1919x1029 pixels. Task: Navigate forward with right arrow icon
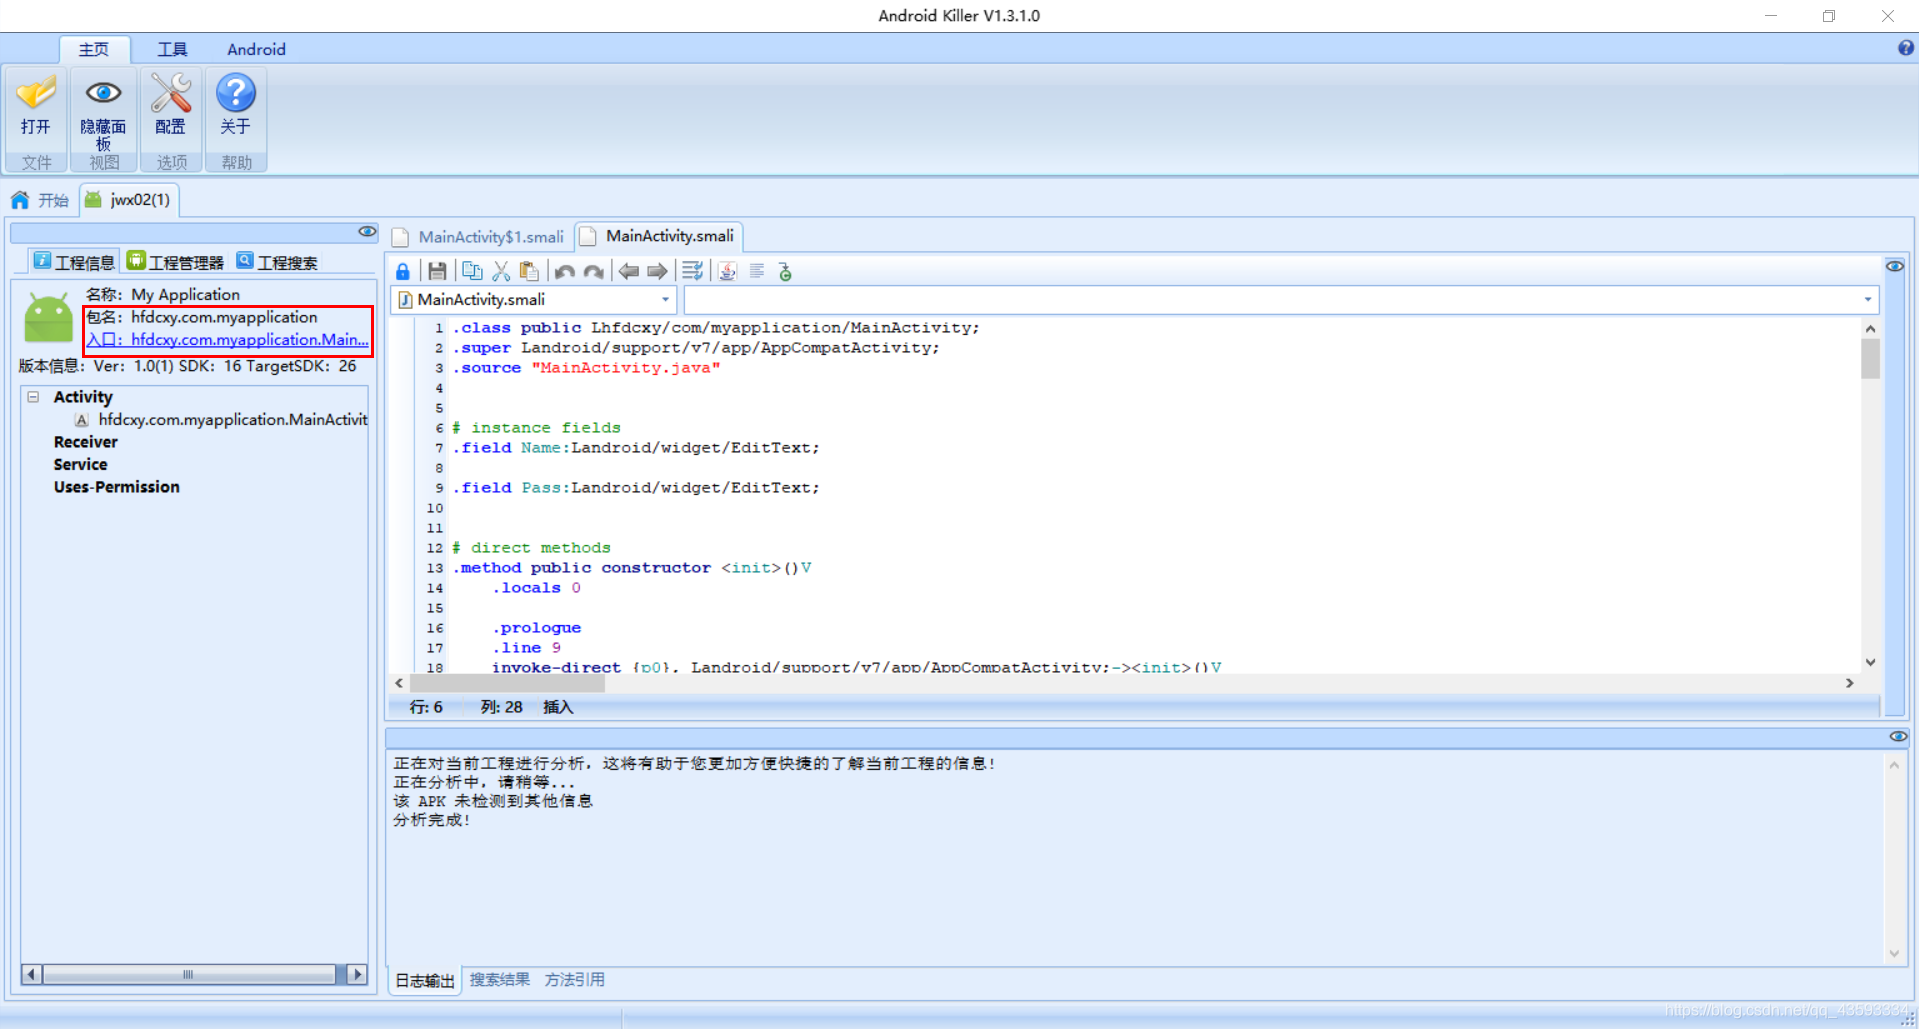tap(657, 271)
